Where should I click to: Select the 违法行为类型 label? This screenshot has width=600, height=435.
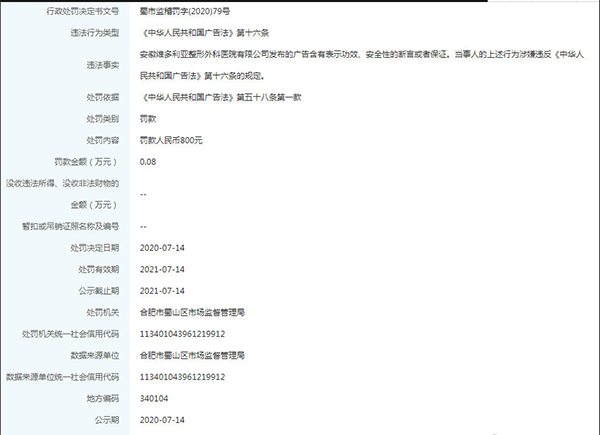(95, 33)
